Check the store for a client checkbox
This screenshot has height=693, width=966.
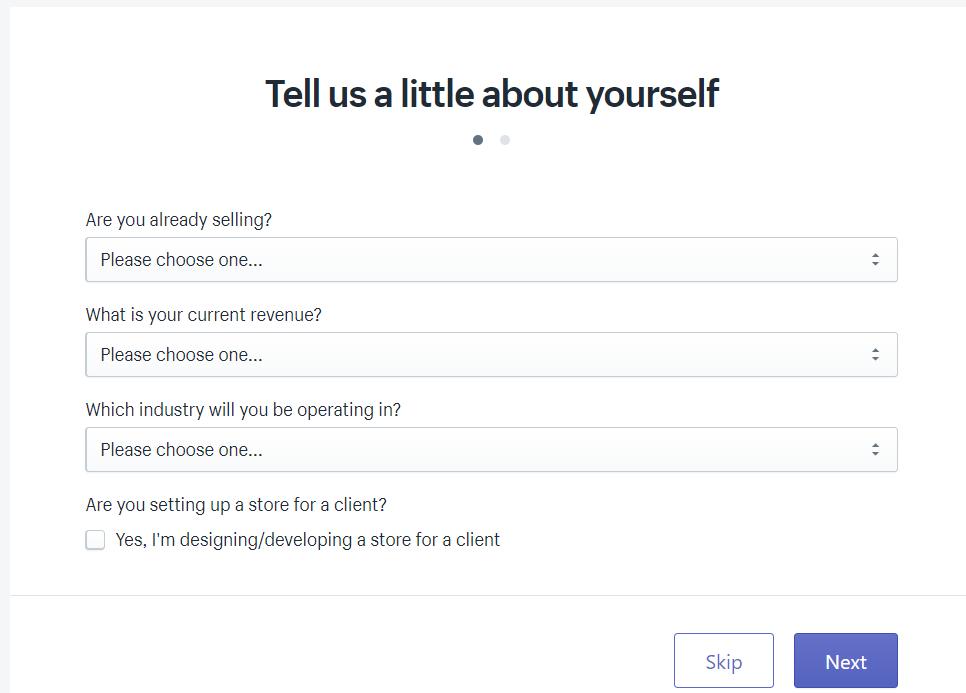(95, 540)
